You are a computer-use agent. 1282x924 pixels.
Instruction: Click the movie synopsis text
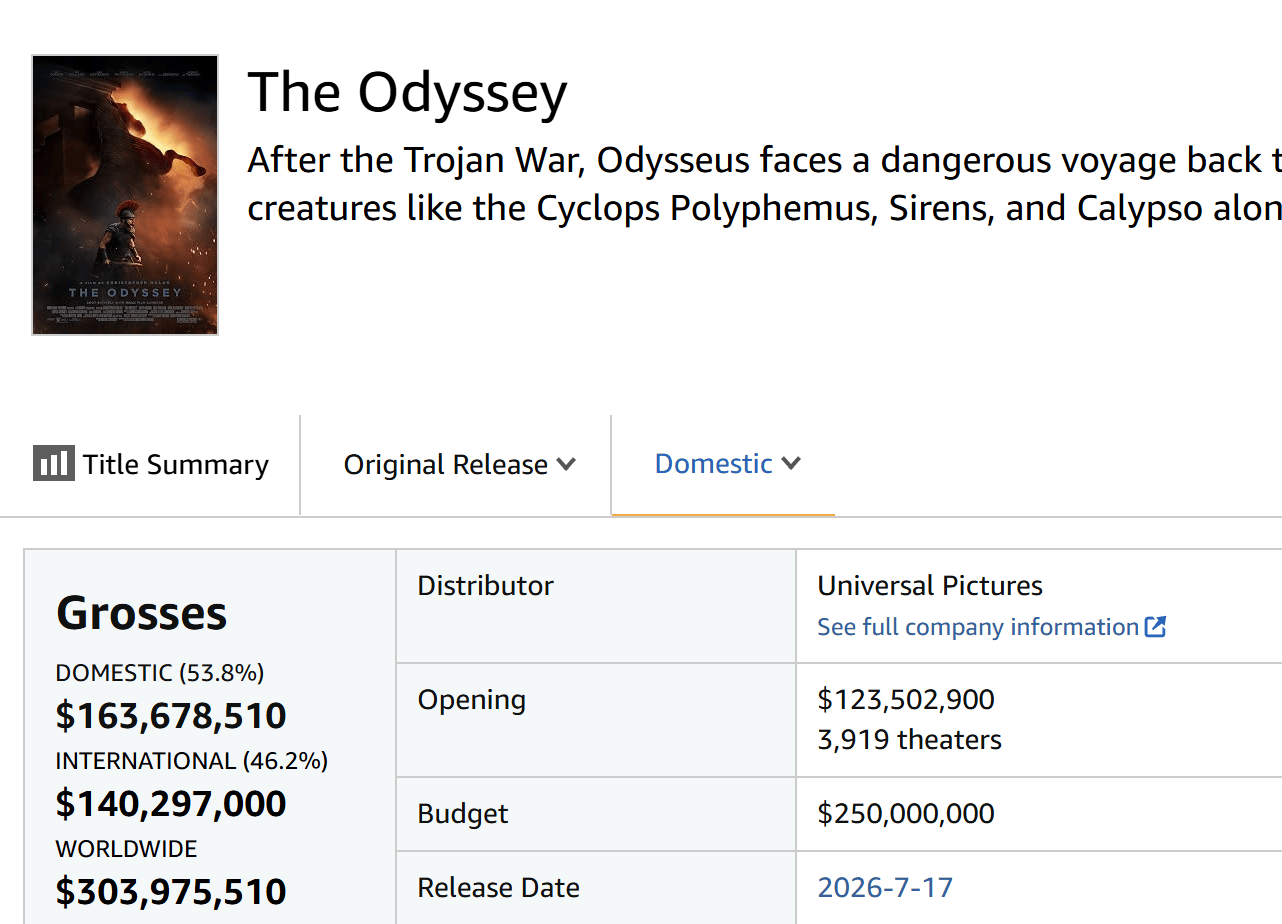765,184
